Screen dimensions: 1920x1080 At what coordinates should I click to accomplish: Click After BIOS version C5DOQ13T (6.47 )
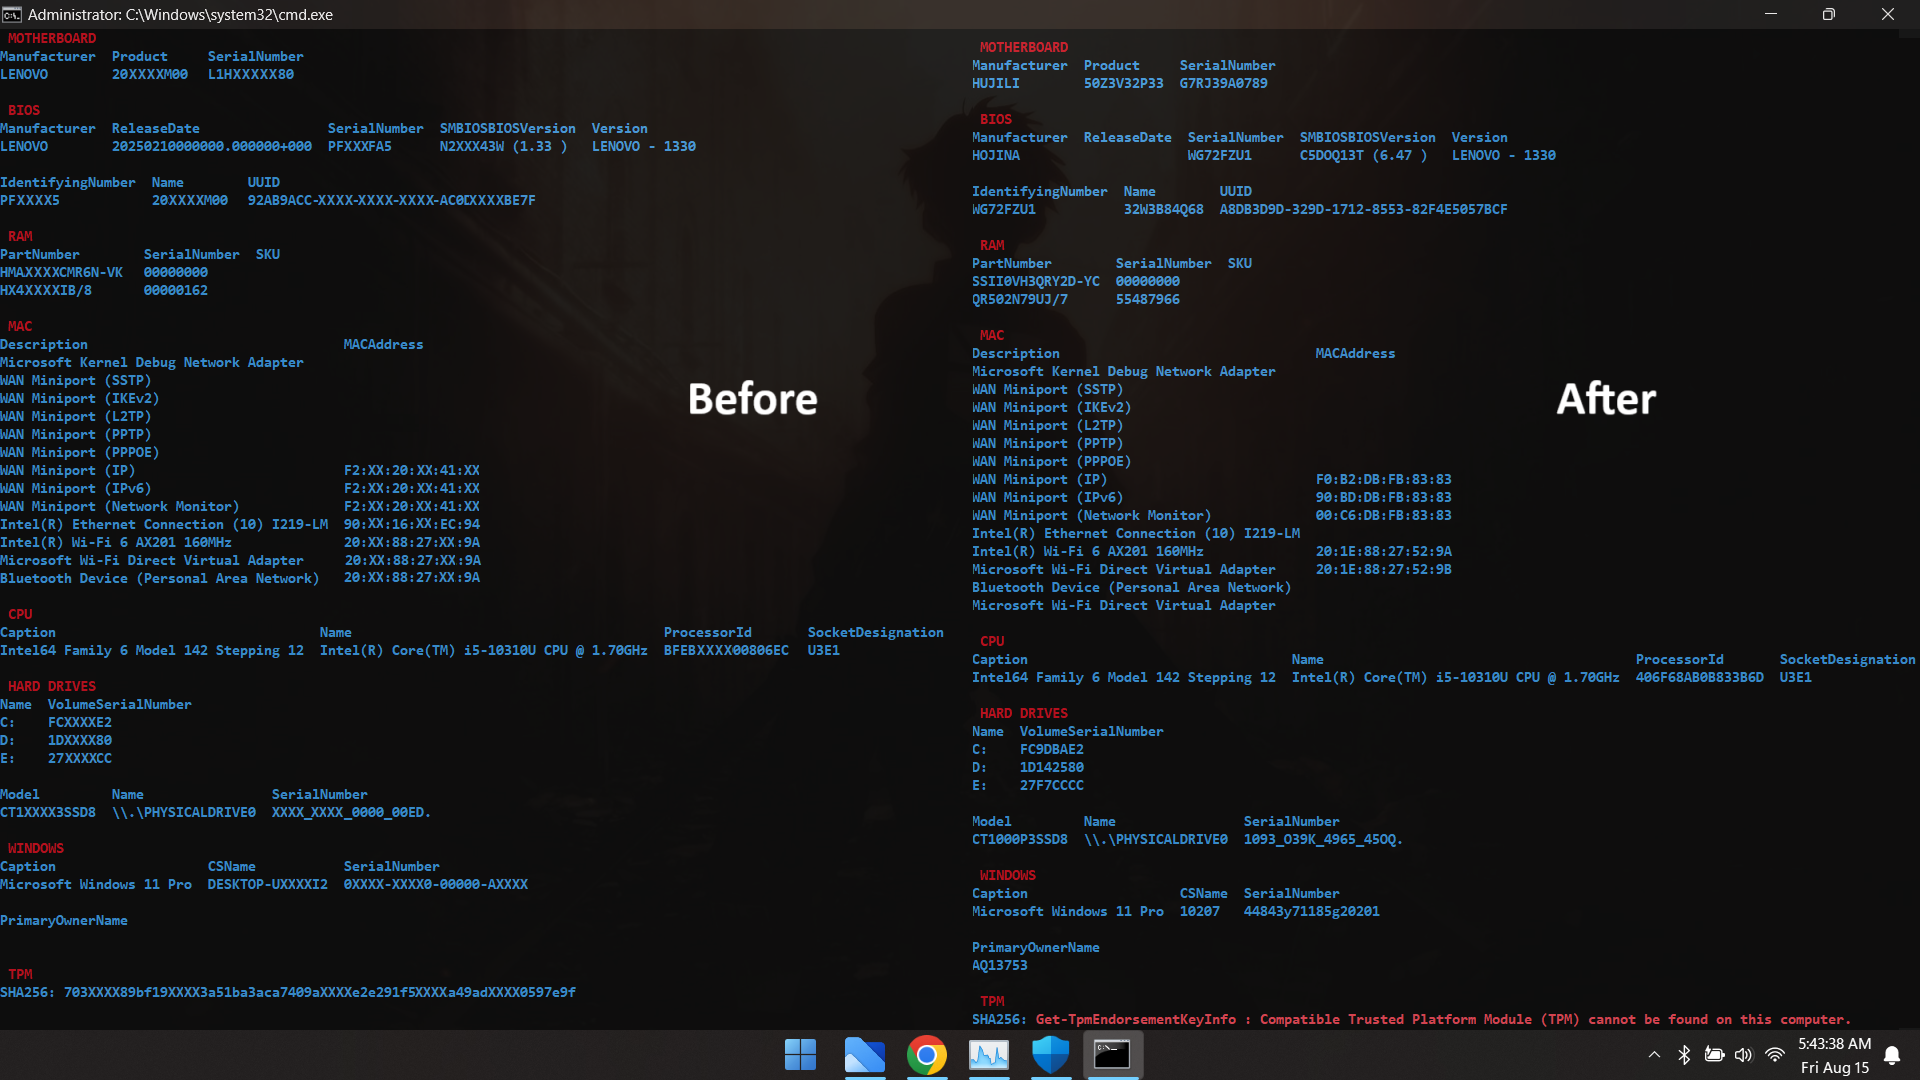point(1364,155)
